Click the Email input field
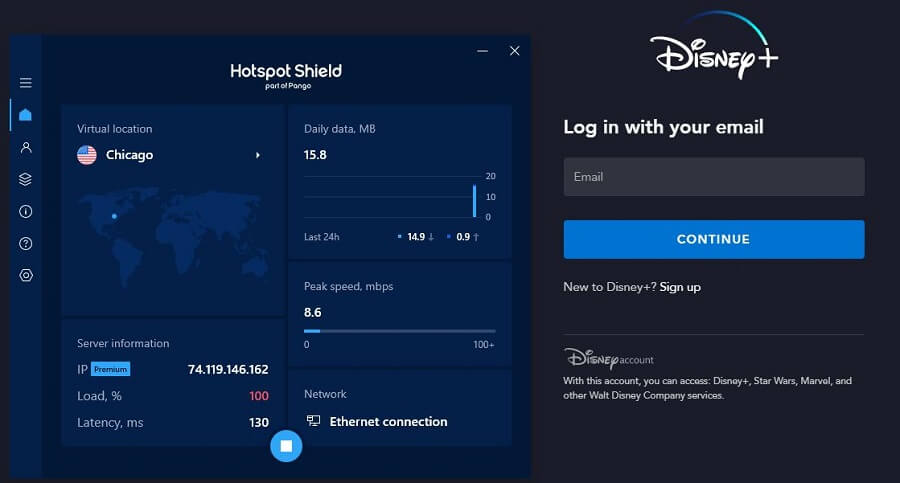This screenshot has width=900, height=483. pos(714,177)
